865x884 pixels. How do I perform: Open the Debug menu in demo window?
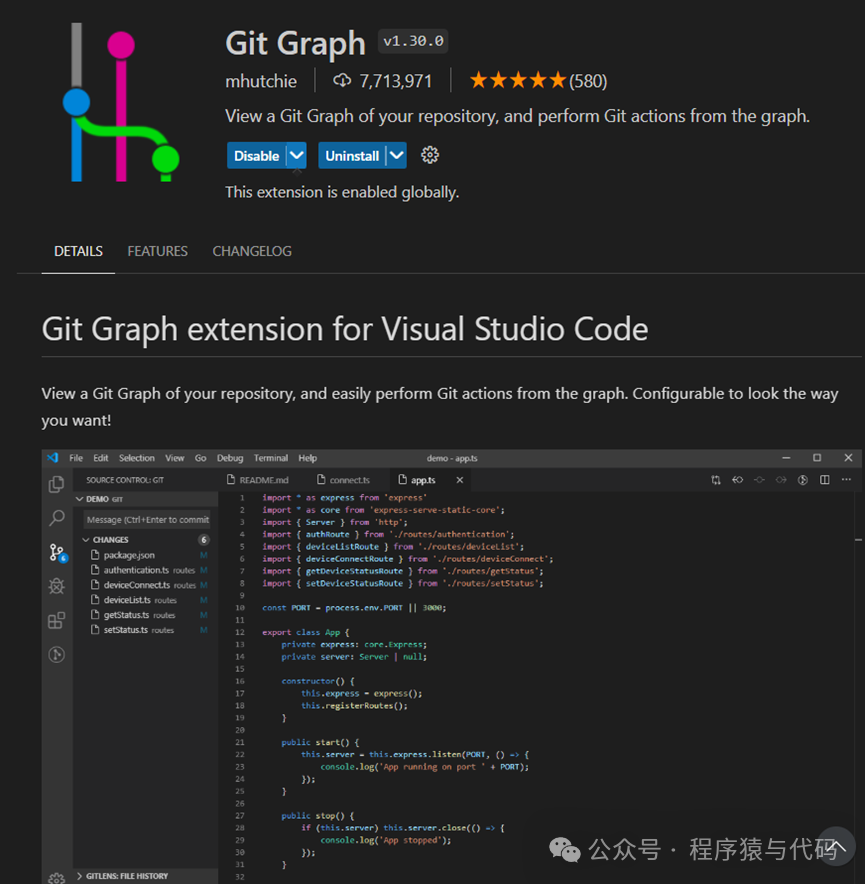coord(230,458)
